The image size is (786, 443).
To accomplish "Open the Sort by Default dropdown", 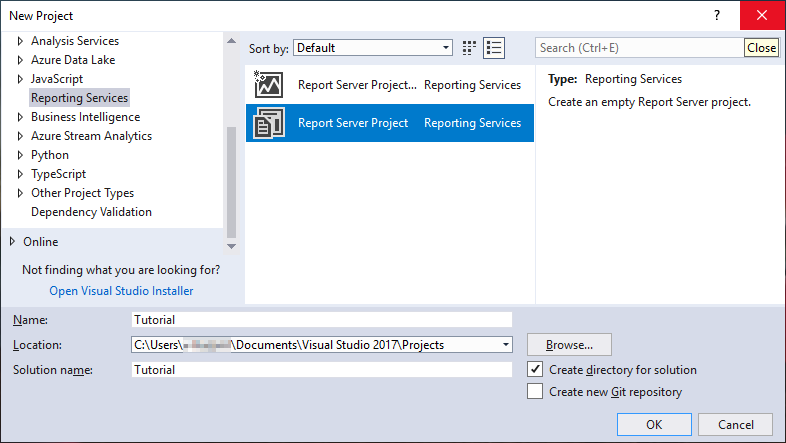I will pyautogui.click(x=373, y=48).
